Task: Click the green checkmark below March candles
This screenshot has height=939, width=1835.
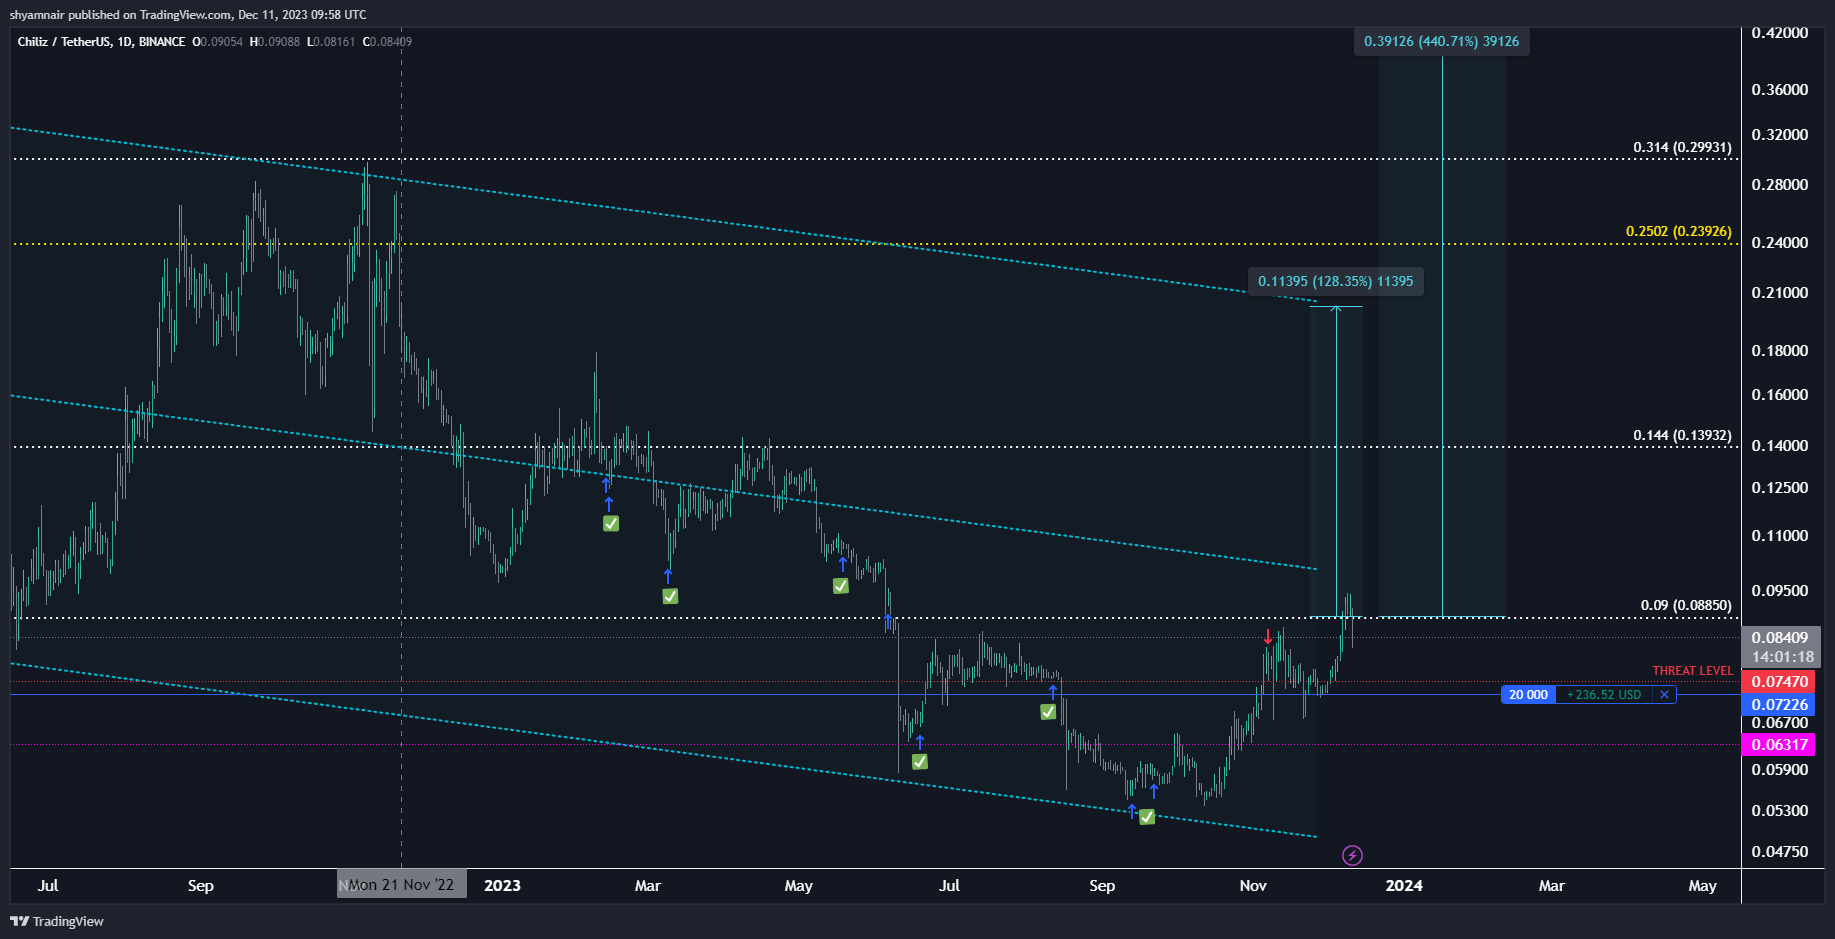Action: point(670,596)
